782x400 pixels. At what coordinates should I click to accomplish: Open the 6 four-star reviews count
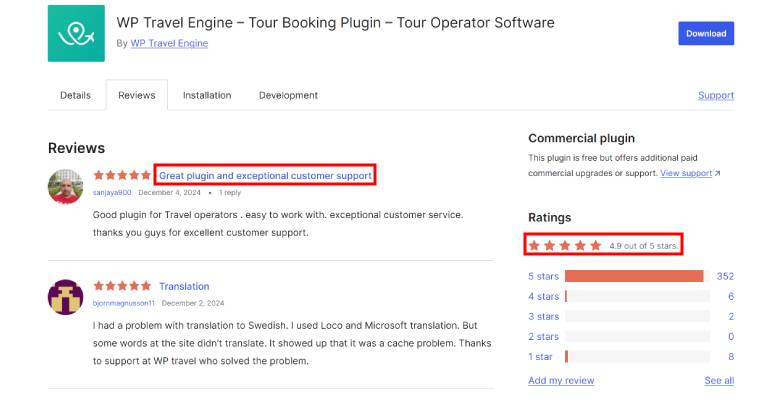tap(731, 296)
